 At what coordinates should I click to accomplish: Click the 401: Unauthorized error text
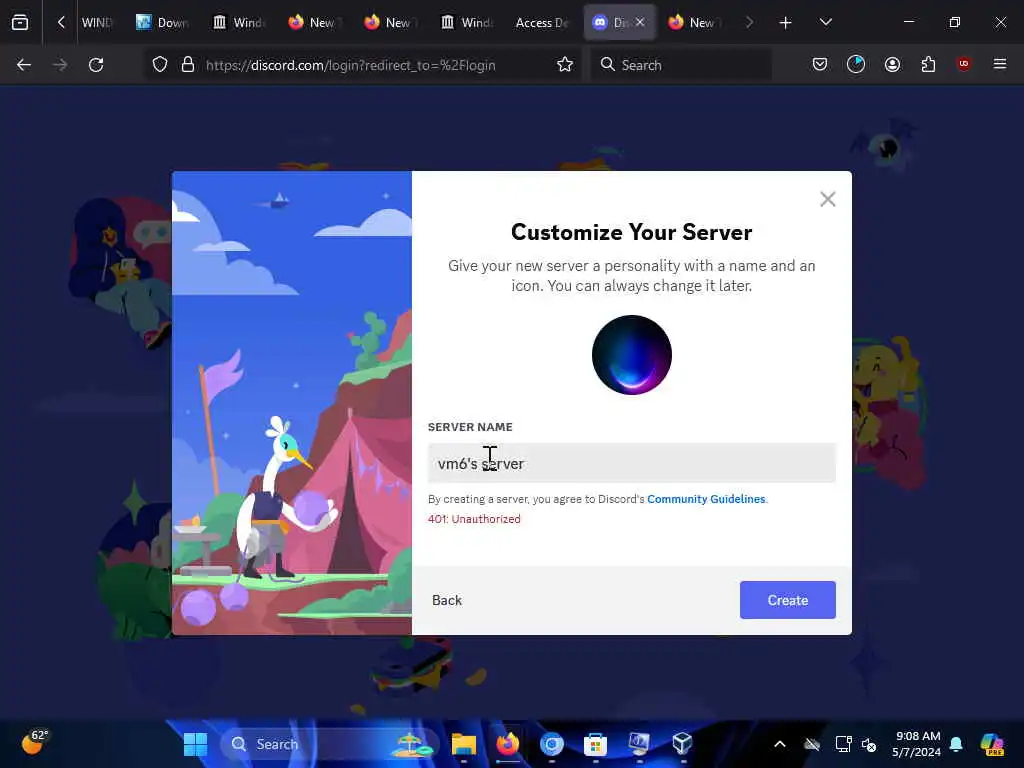(474, 519)
